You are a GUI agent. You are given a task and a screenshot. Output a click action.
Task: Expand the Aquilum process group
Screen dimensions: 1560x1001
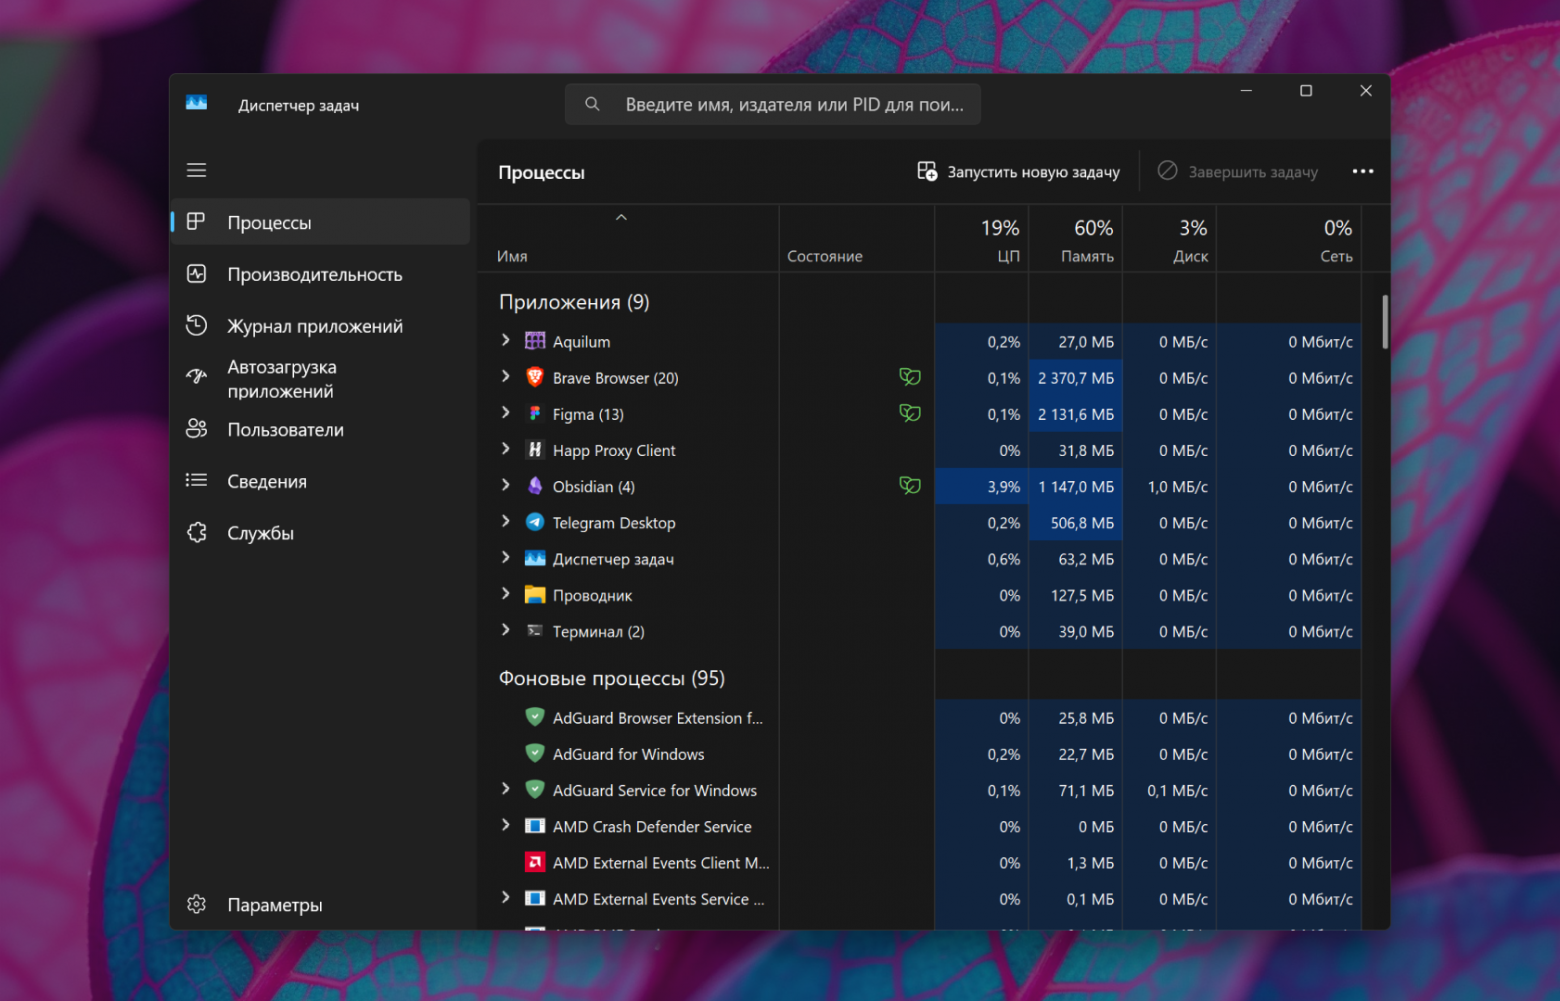pos(505,341)
